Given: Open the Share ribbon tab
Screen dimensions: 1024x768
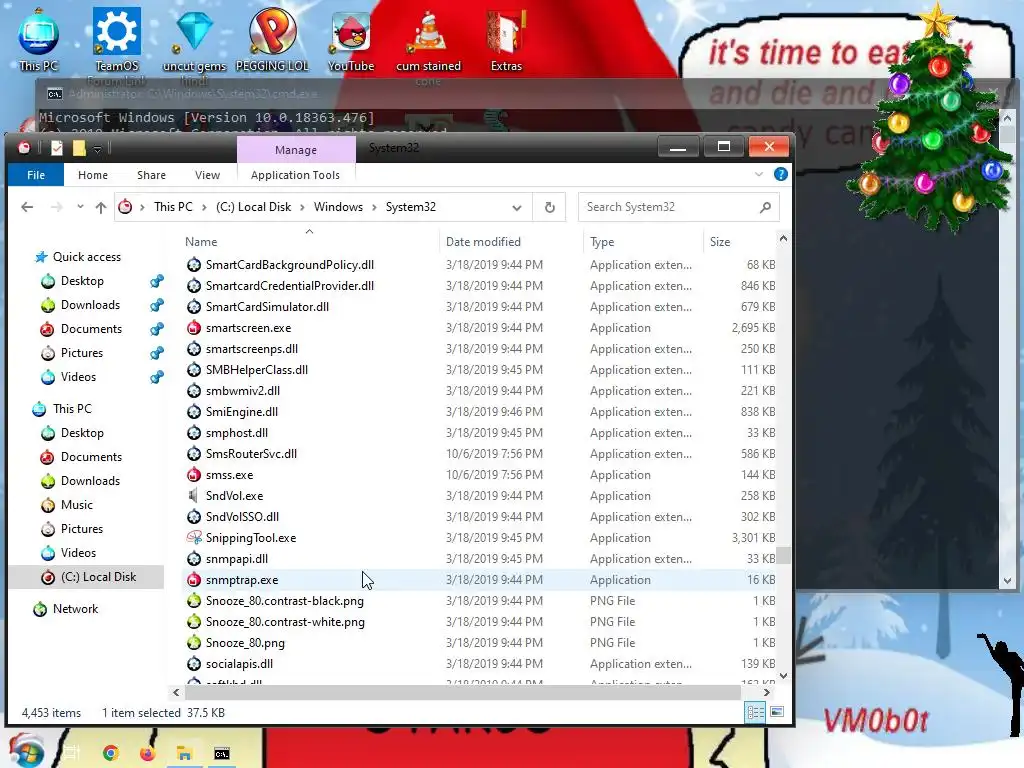Looking at the screenshot, I should pyautogui.click(x=152, y=175).
